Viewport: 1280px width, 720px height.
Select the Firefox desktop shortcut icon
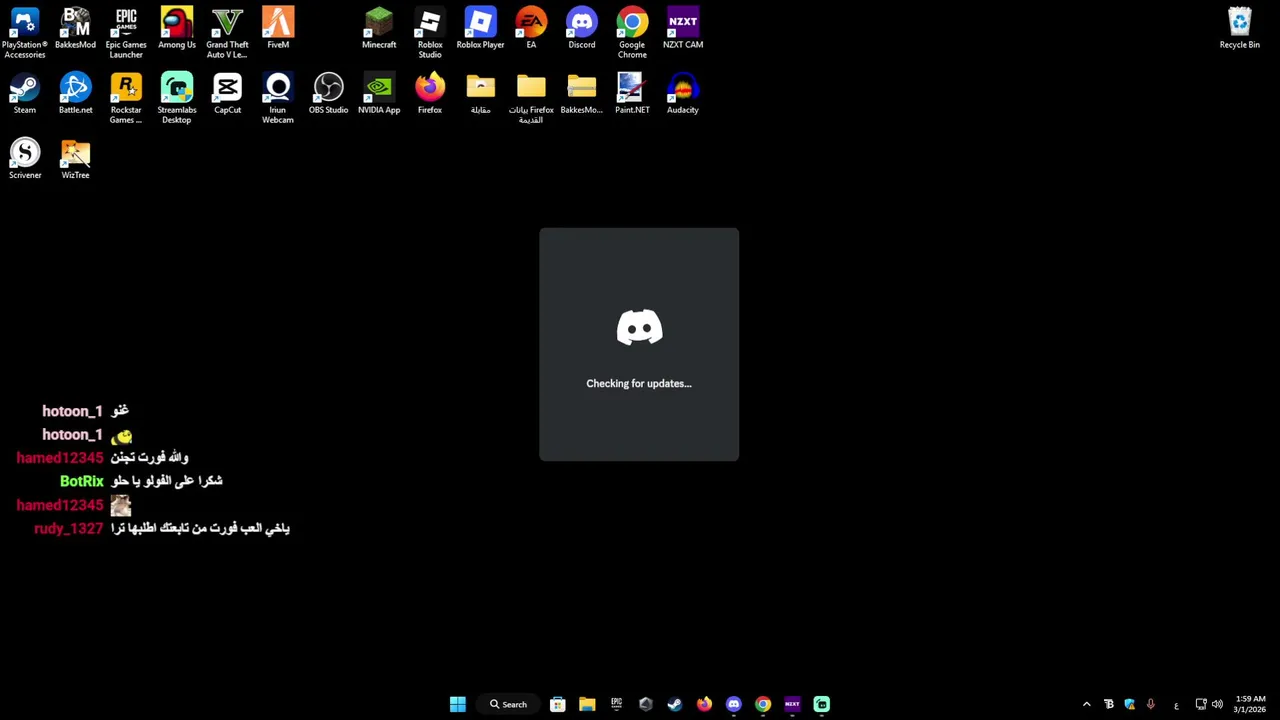pos(430,93)
